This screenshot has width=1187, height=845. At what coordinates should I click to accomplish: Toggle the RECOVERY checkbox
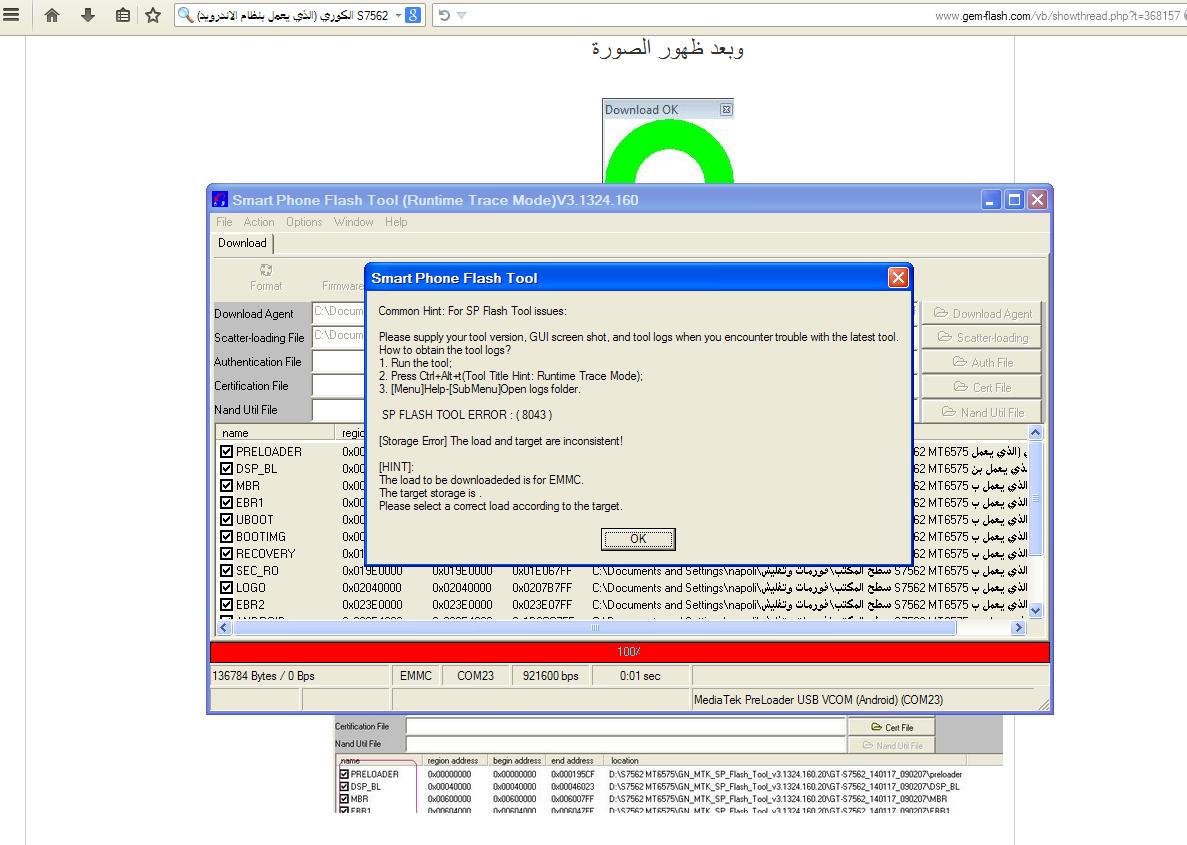[226, 553]
